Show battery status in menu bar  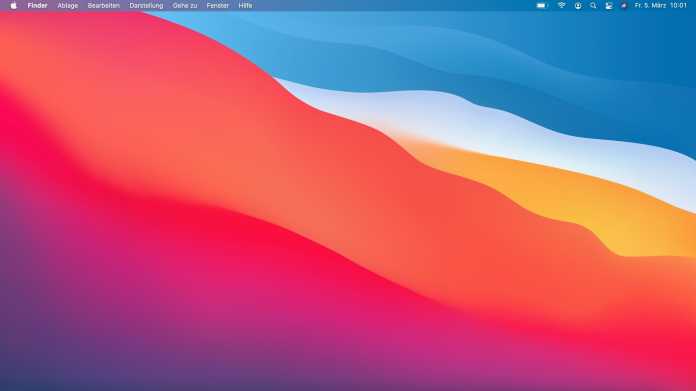tap(542, 6)
